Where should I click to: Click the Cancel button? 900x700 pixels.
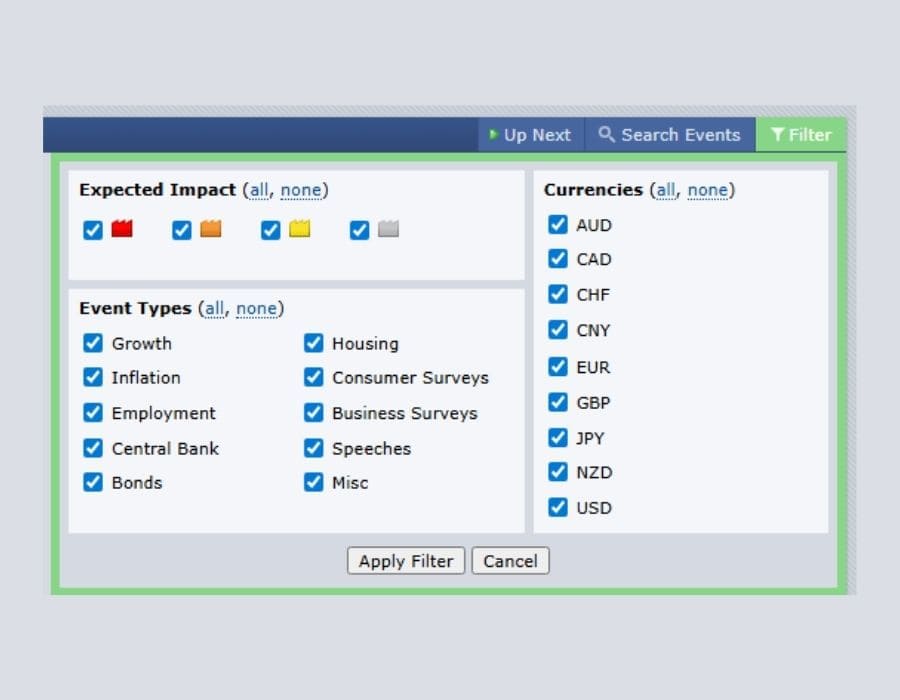(x=510, y=561)
